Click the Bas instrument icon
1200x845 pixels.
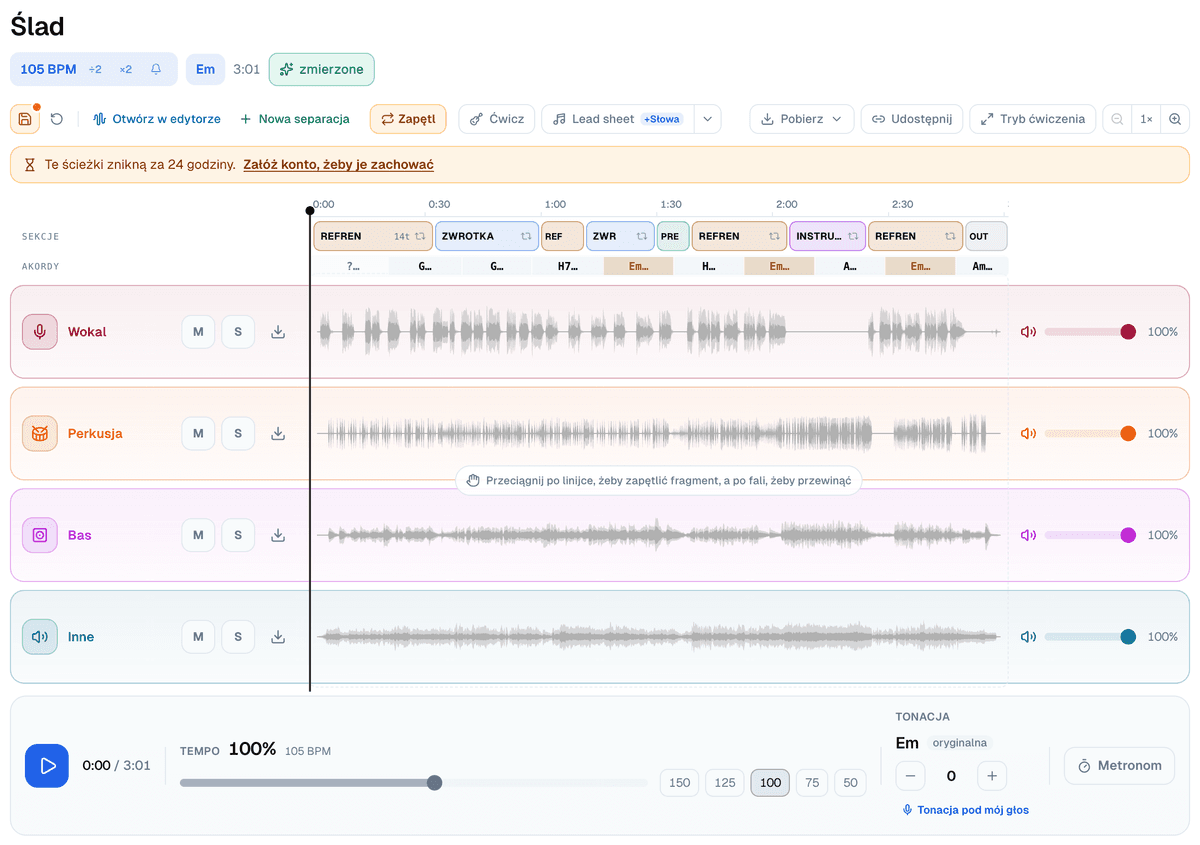click(40, 535)
